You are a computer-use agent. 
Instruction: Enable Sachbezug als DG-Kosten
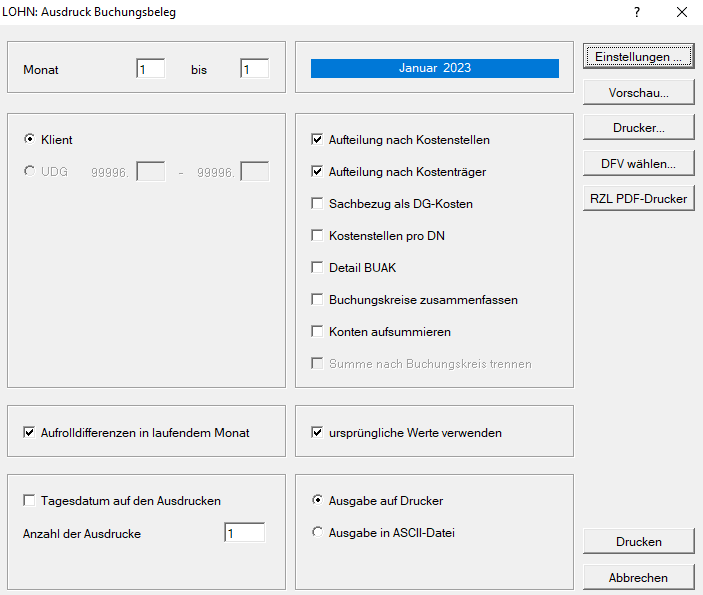click(x=318, y=204)
